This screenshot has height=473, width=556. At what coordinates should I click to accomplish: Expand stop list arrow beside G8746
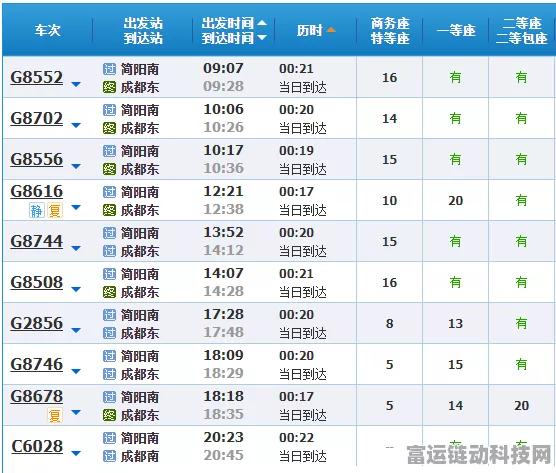coord(76,371)
